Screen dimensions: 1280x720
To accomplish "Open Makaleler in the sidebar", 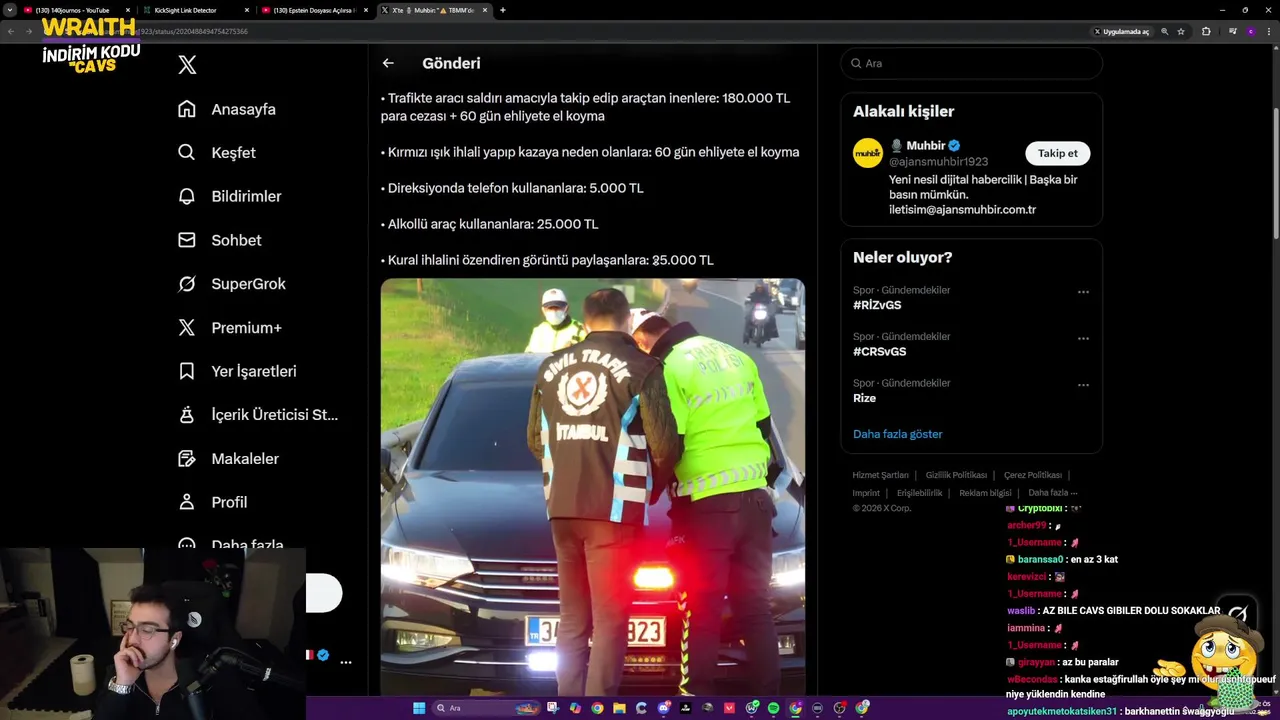I will (x=228, y=458).
